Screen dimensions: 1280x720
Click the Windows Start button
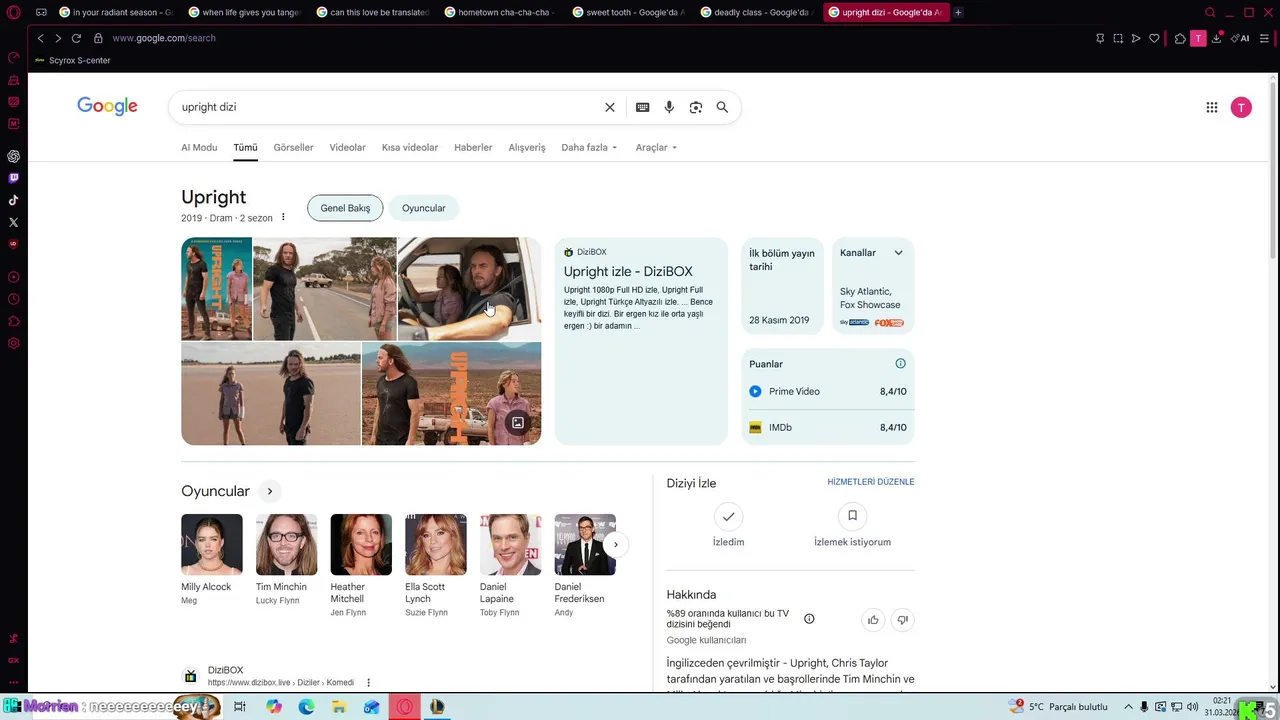click(13, 707)
